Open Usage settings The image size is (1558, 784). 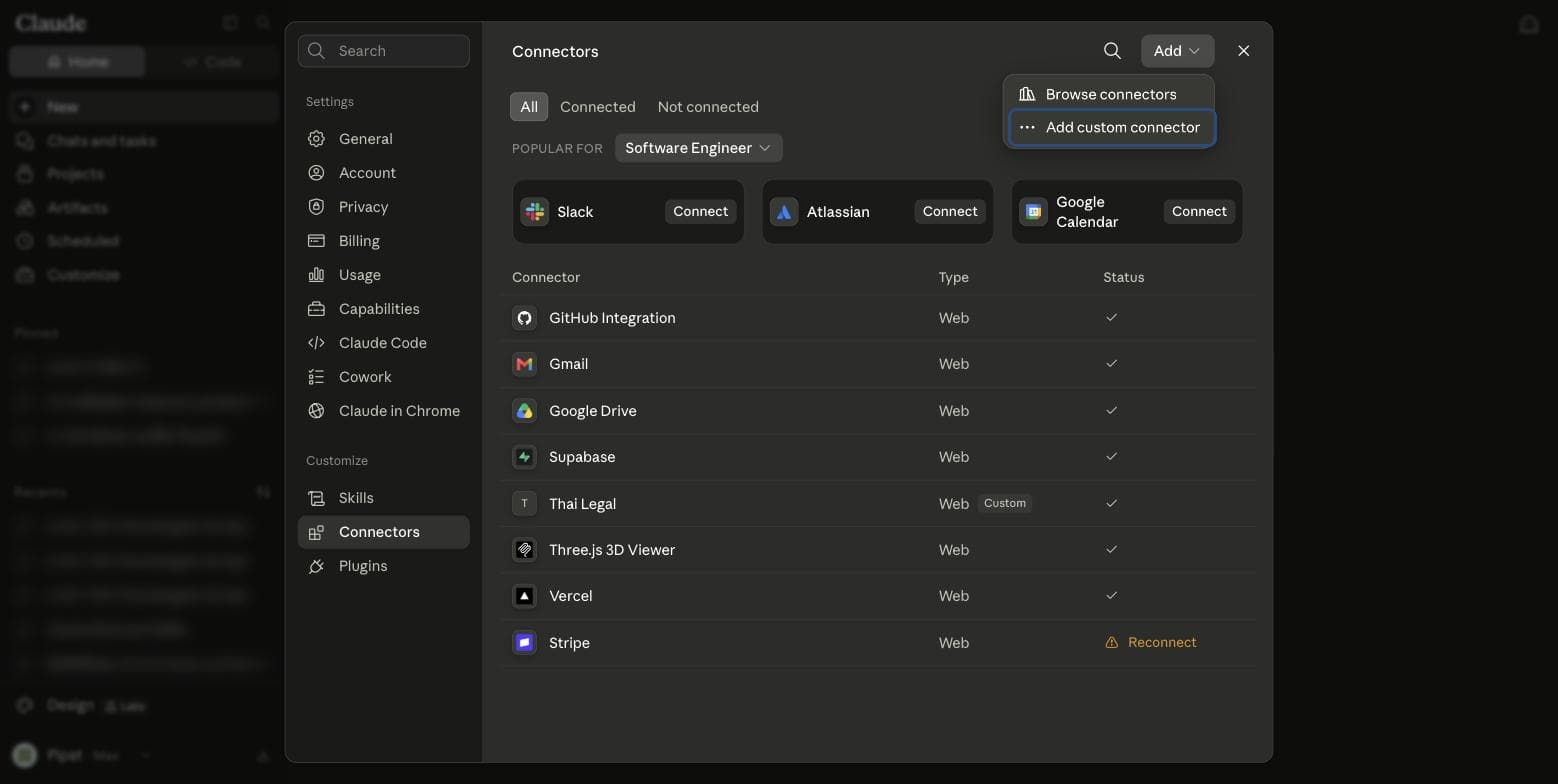click(x=383, y=275)
